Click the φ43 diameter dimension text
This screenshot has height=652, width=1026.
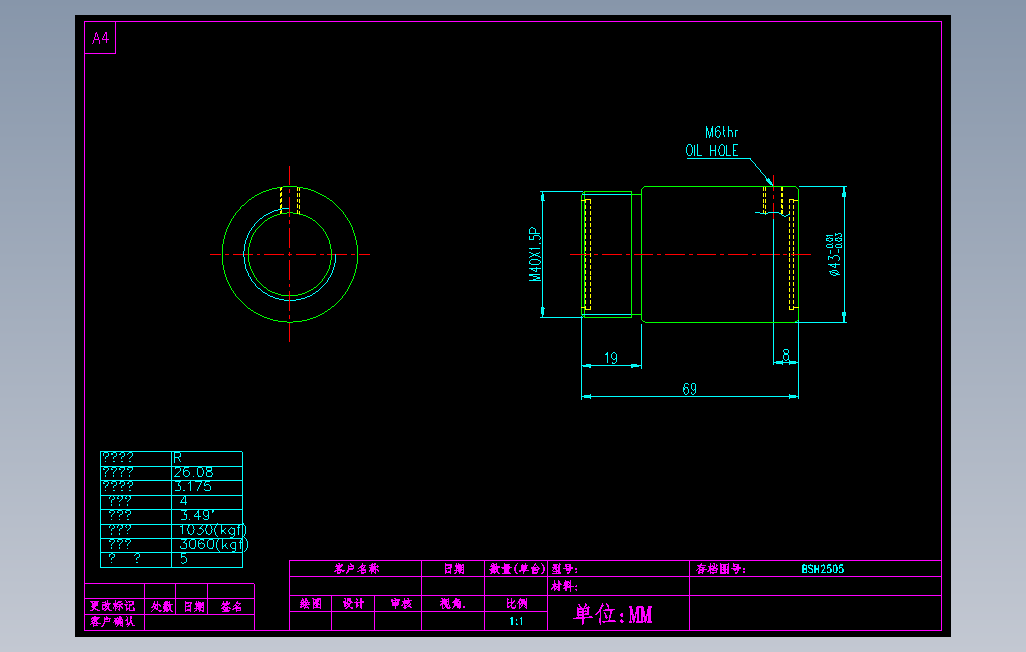click(834, 255)
